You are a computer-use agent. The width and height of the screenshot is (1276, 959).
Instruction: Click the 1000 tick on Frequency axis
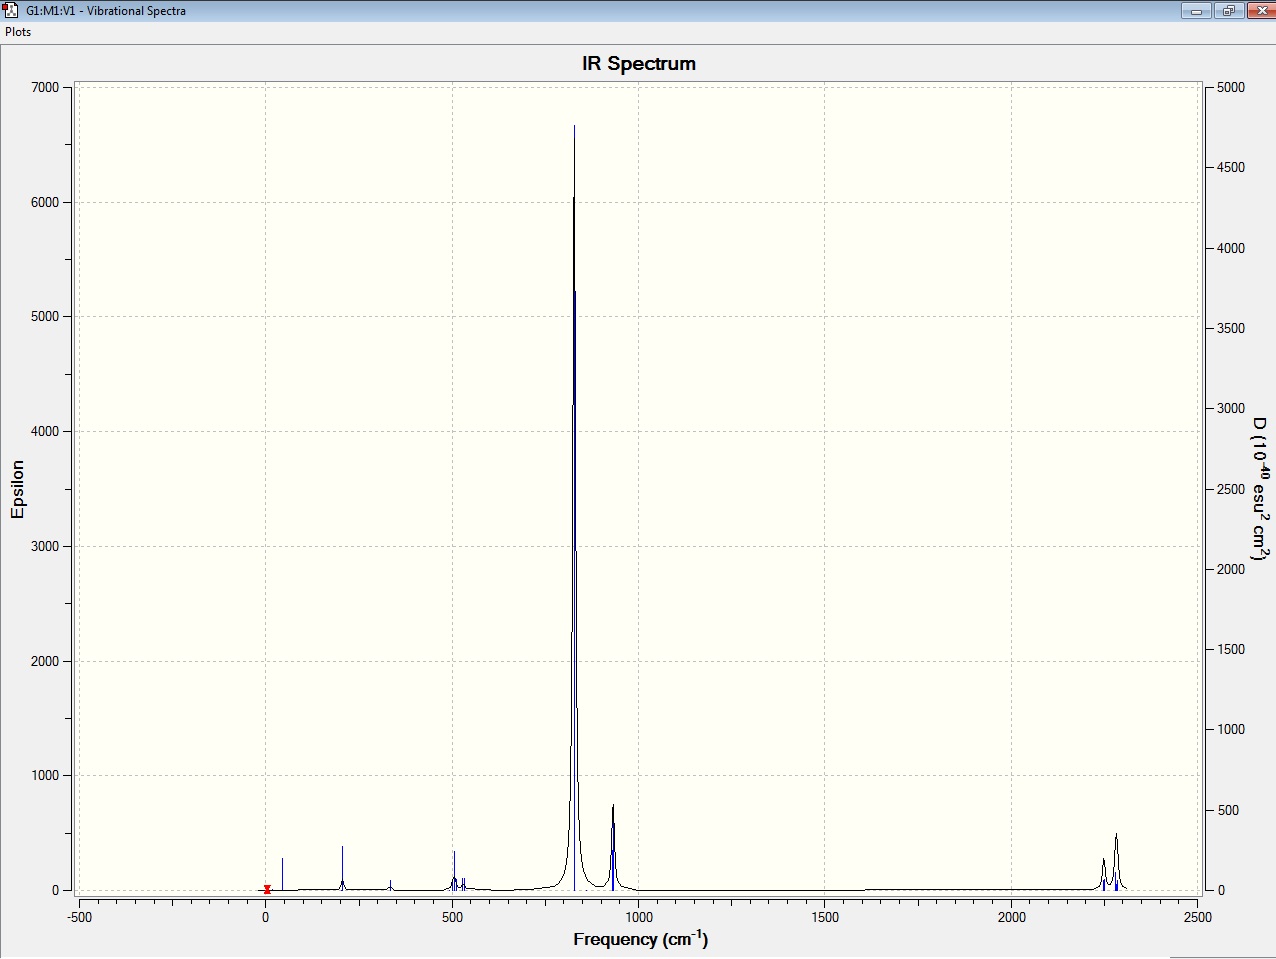coord(639,917)
